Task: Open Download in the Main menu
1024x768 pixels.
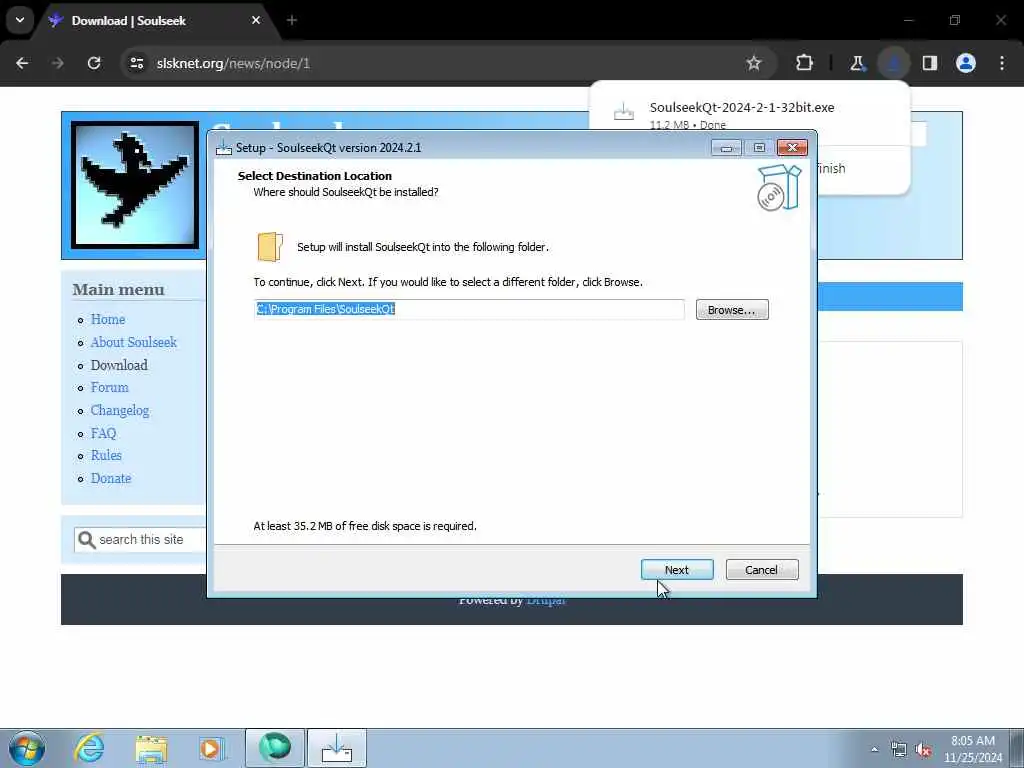Action: pyautogui.click(x=119, y=365)
